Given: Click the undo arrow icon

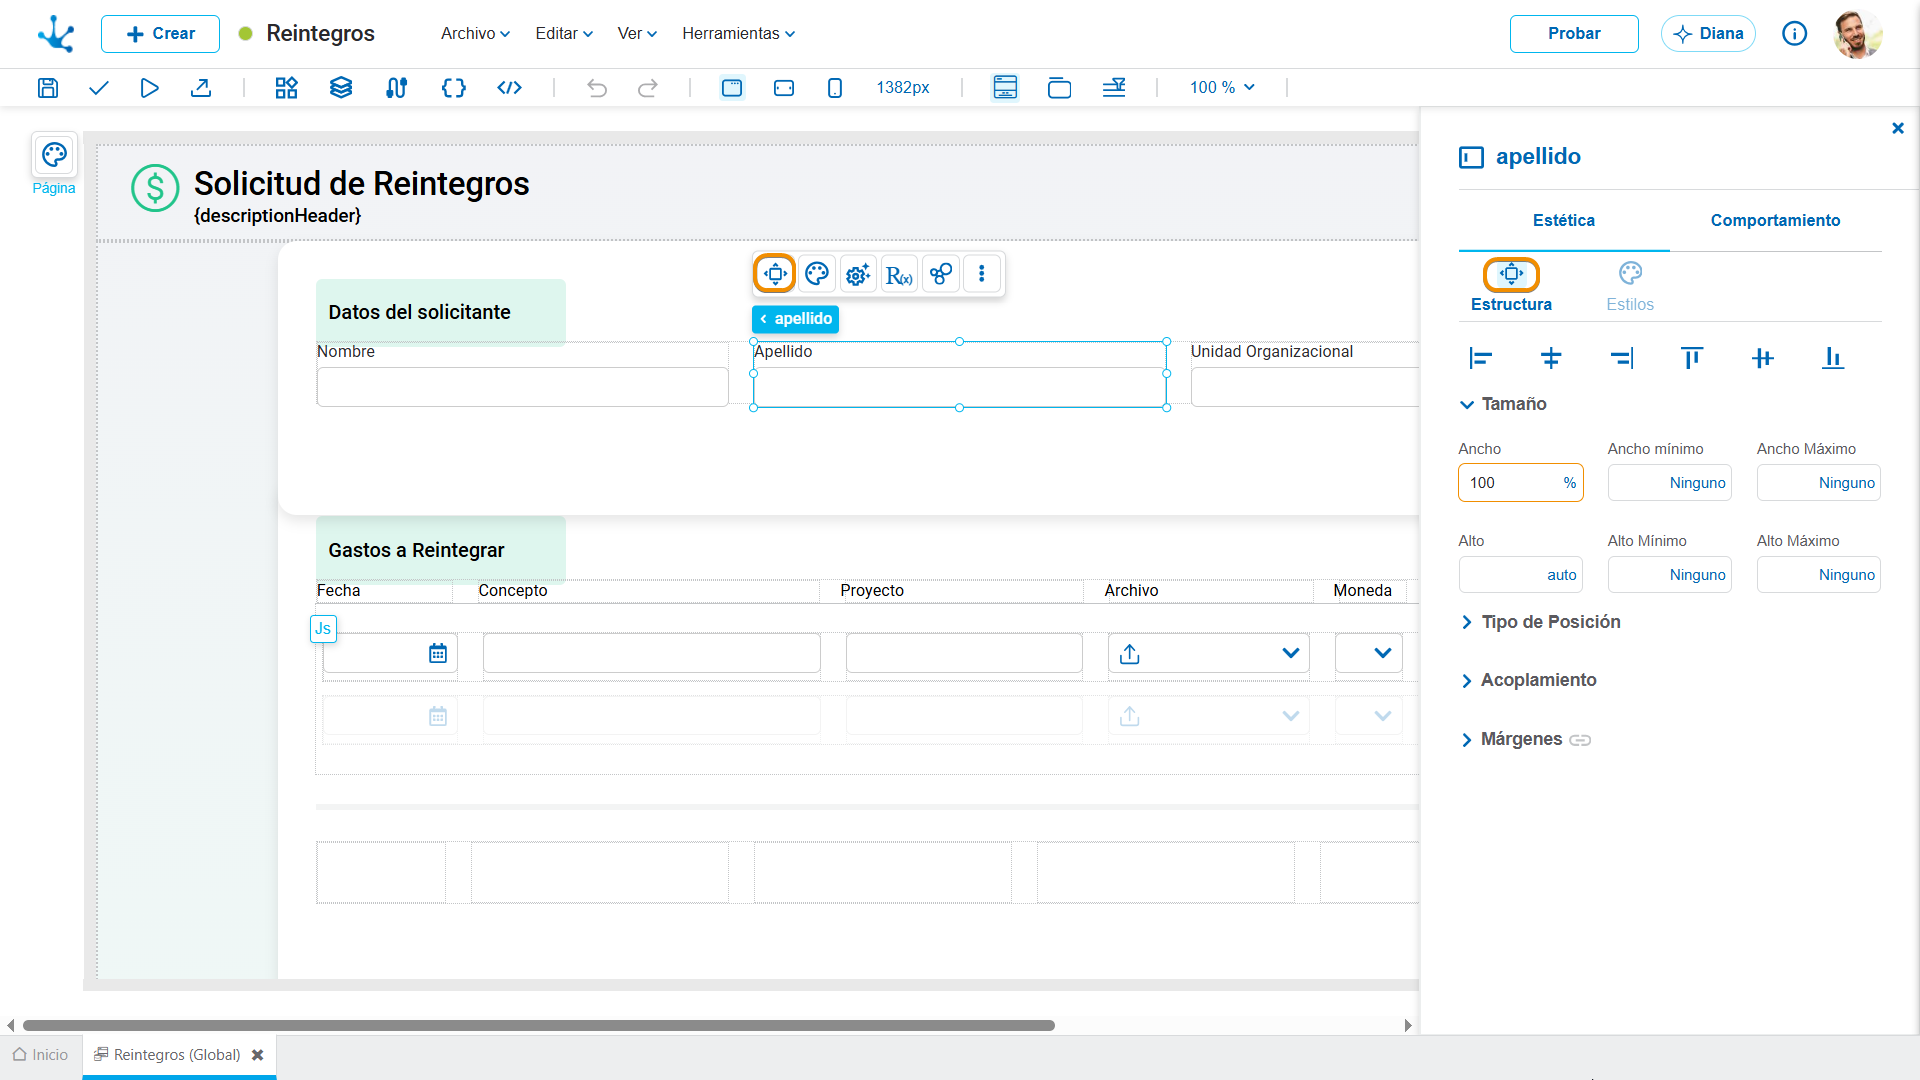Looking at the screenshot, I should tap(597, 88).
